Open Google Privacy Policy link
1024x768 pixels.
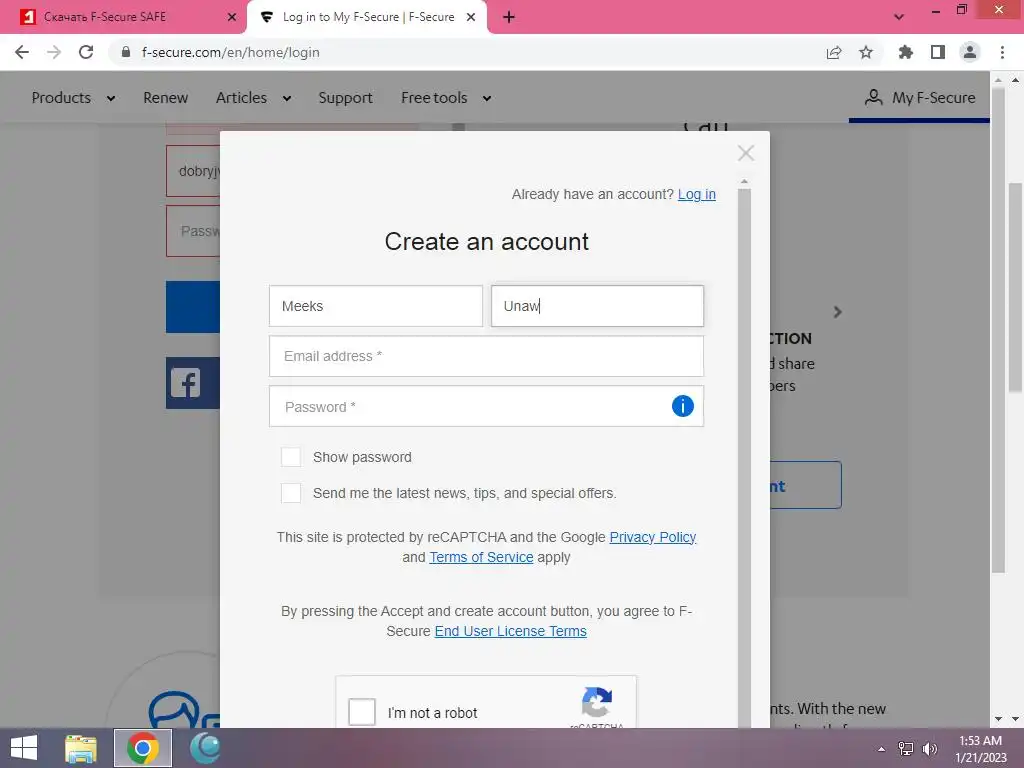652,537
